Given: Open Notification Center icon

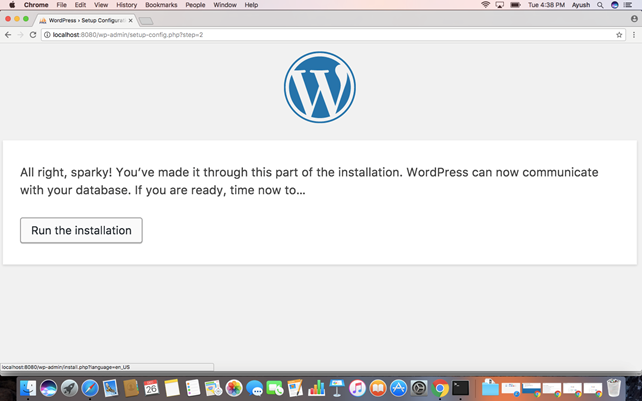Looking at the screenshot, I should [628, 5].
